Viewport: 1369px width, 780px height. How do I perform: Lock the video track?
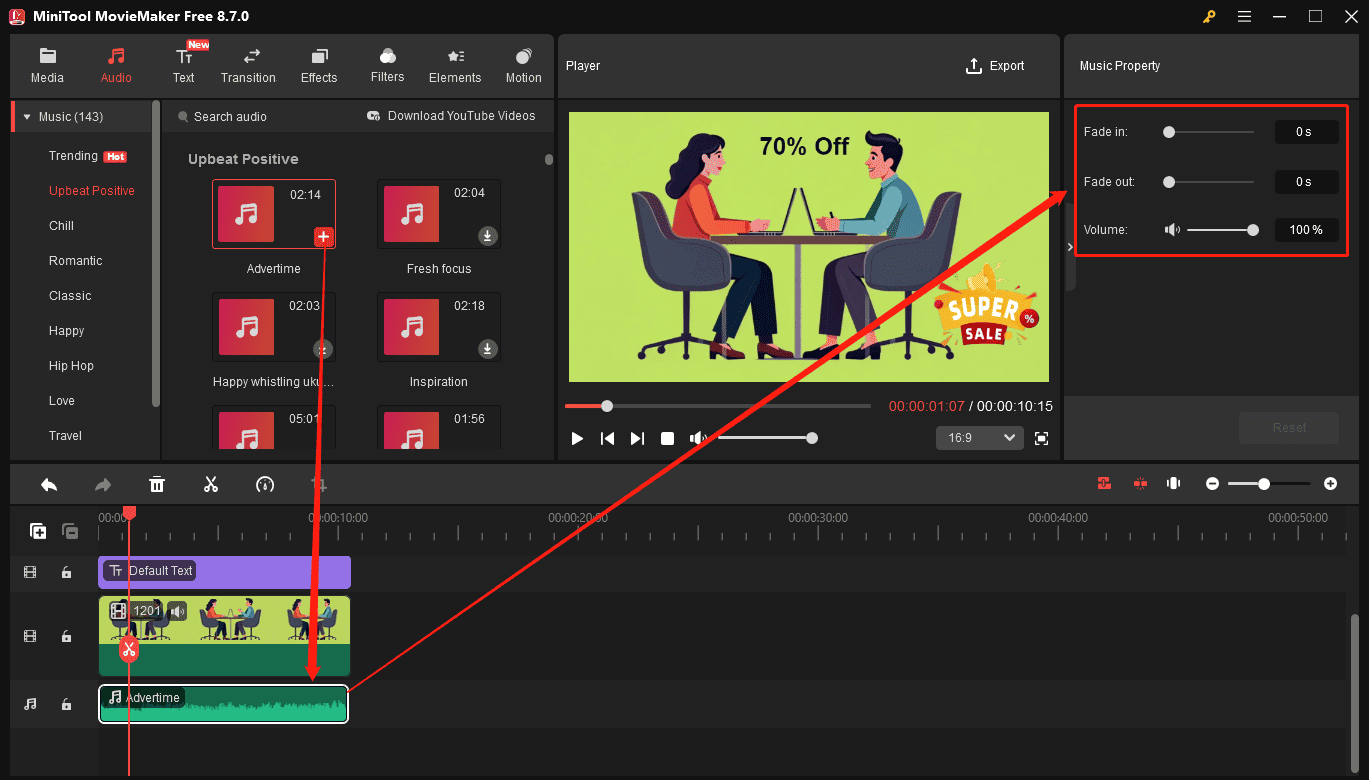click(x=66, y=636)
